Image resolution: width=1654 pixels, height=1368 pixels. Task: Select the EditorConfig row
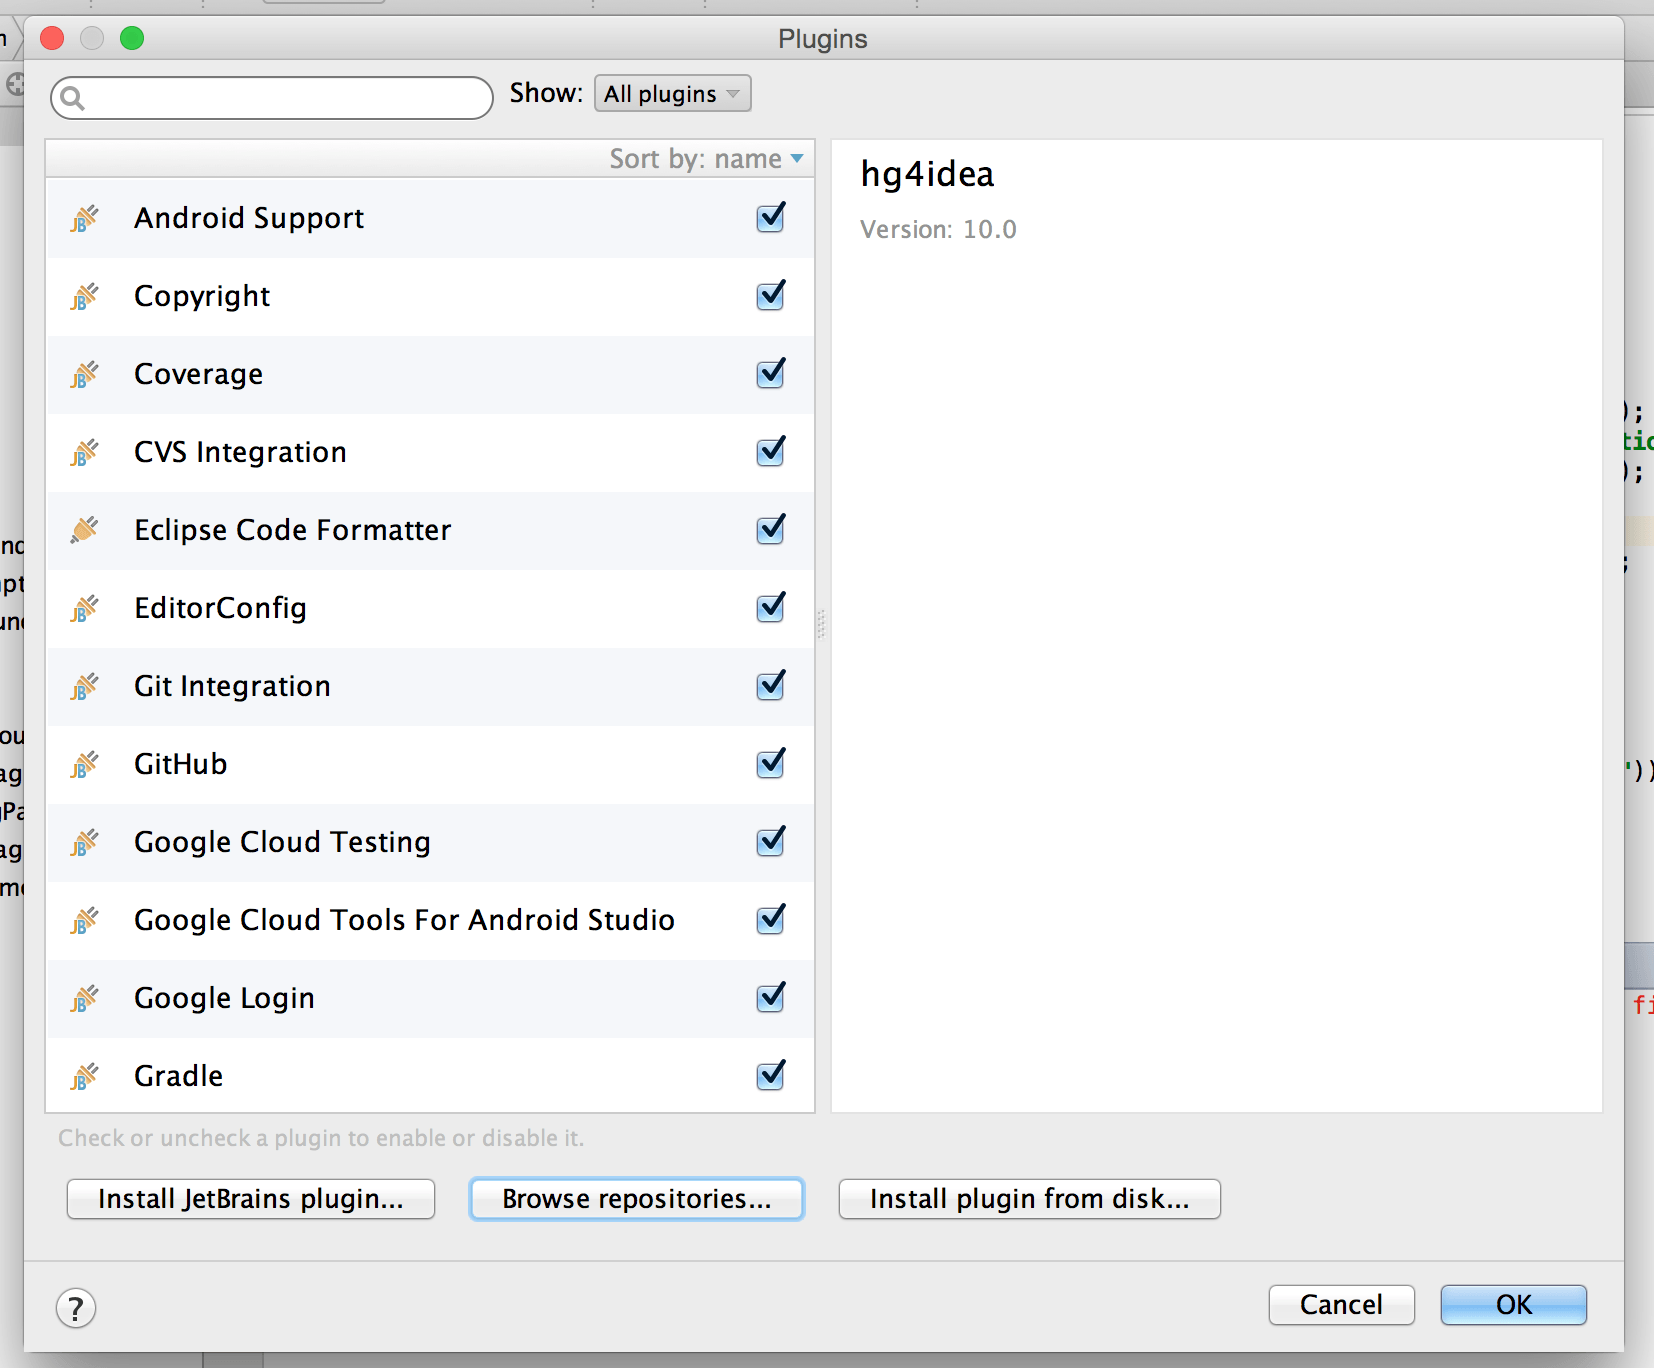pyautogui.click(x=430, y=608)
